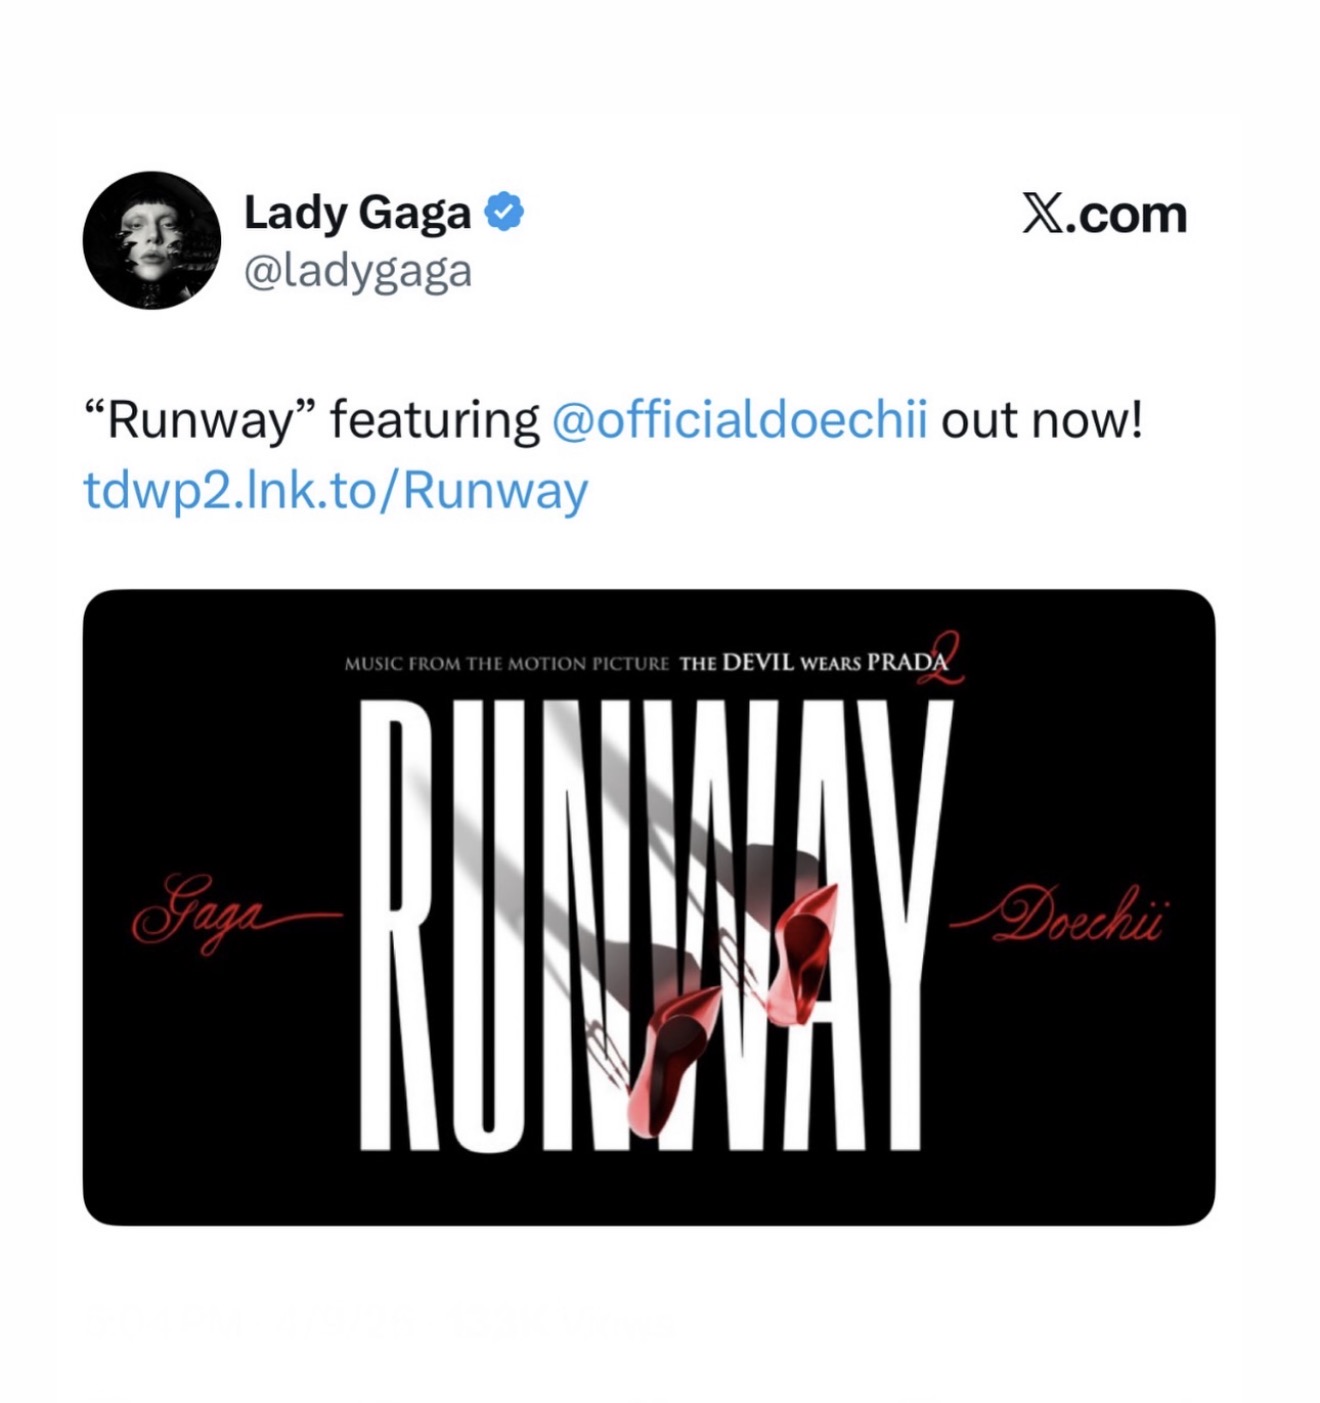The width and height of the screenshot is (1320, 1403).
Task: Open Lady Gaga's profile avatar
Action: 152,240
